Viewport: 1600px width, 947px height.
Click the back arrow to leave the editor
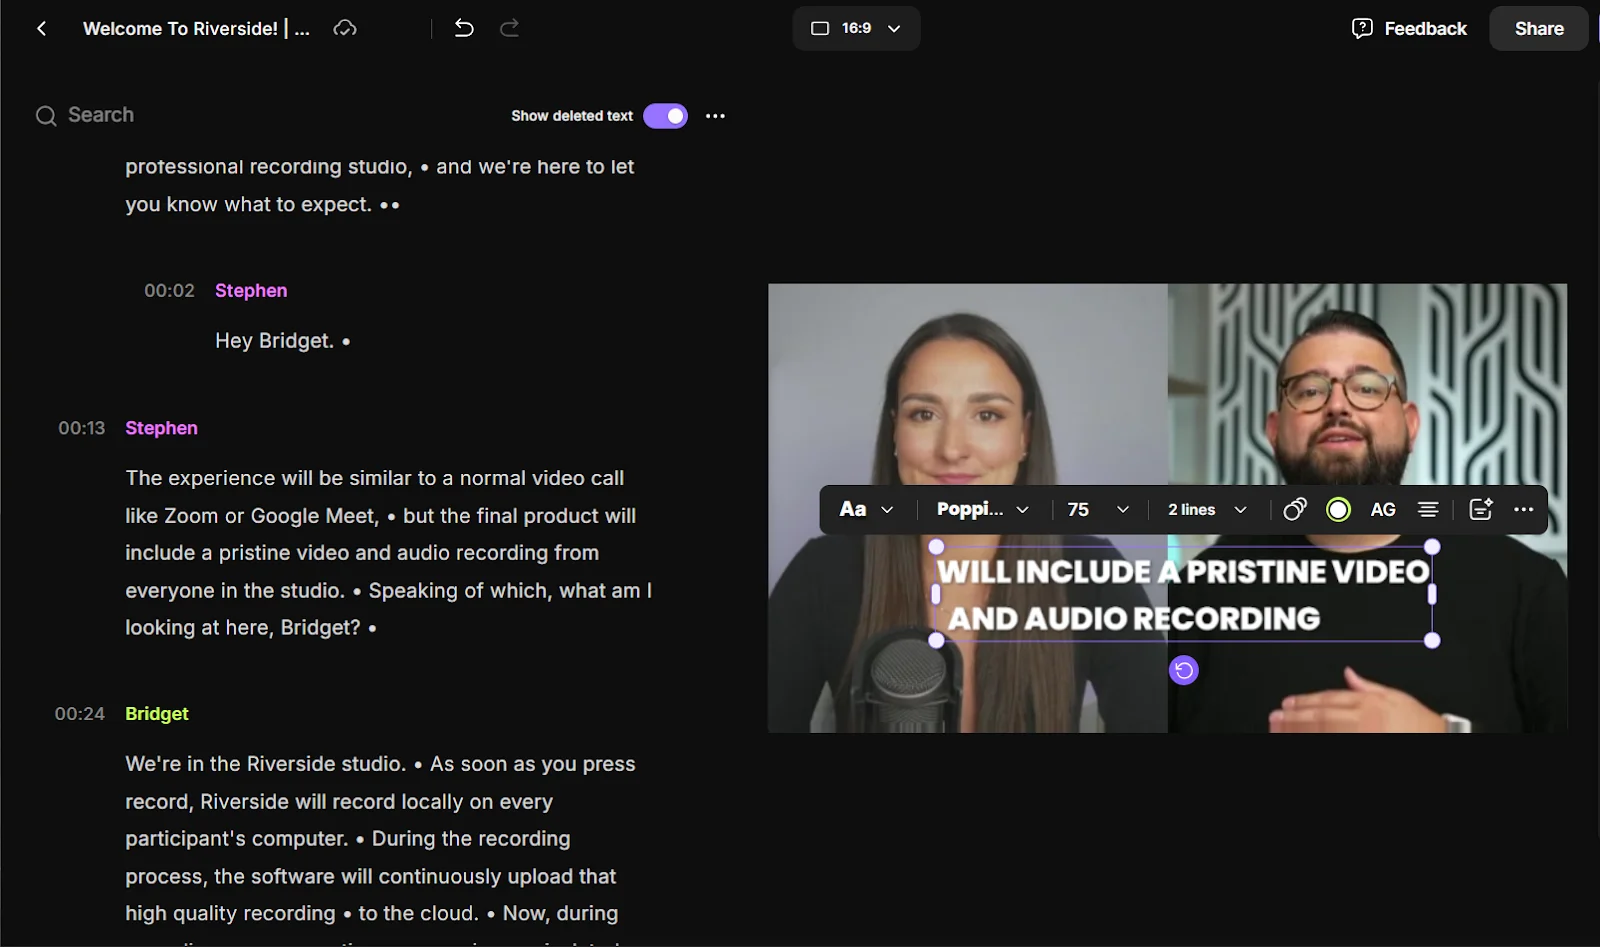pos(41,29)
